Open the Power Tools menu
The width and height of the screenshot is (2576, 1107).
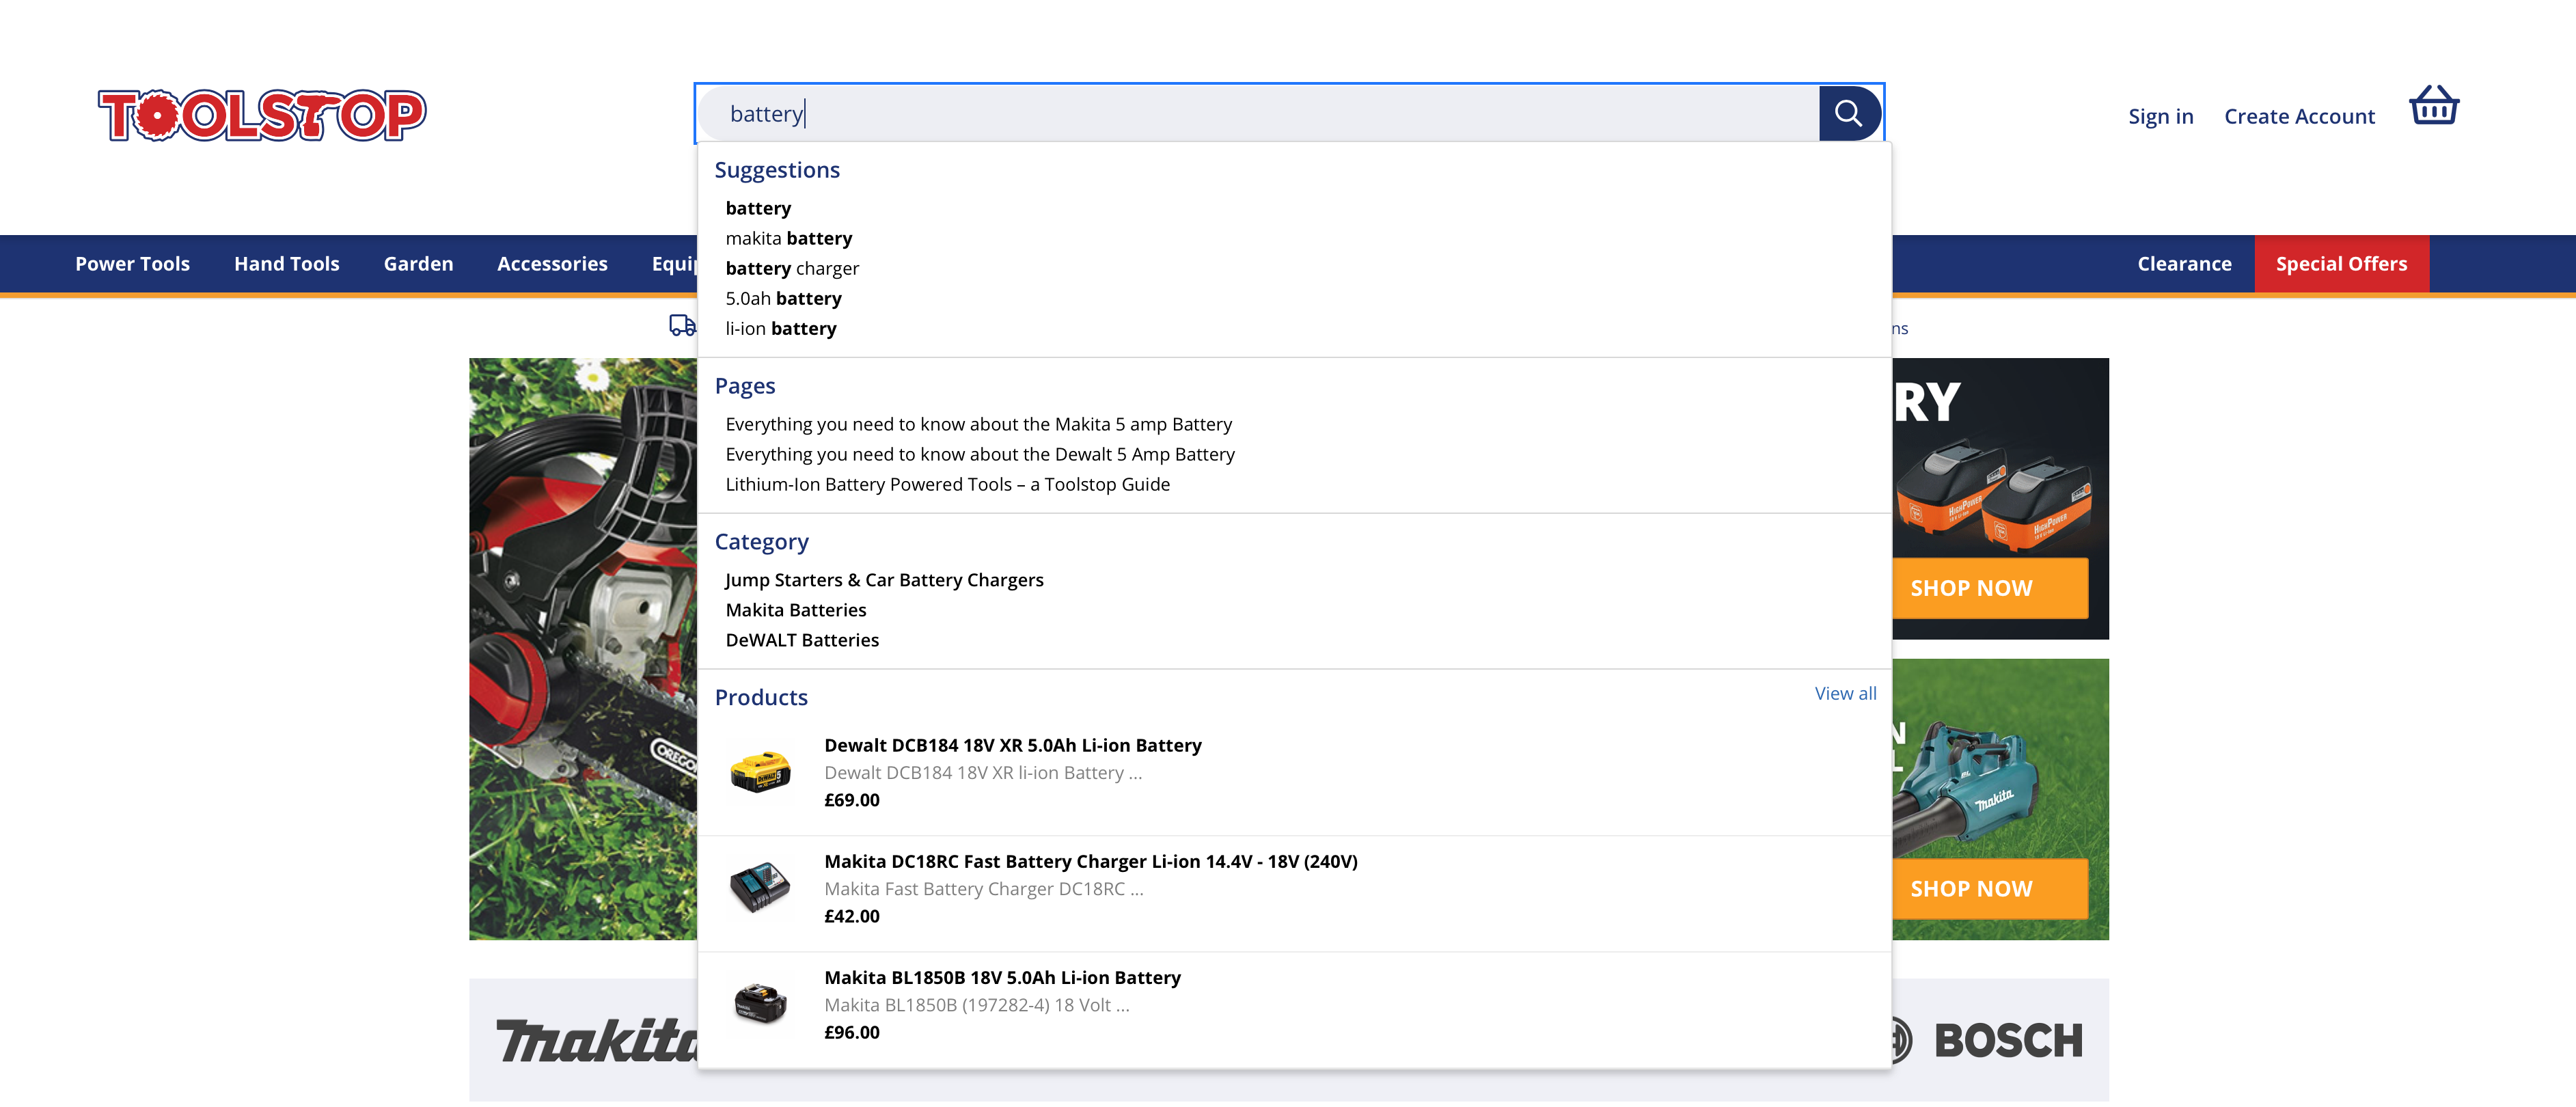pos(132,264)
